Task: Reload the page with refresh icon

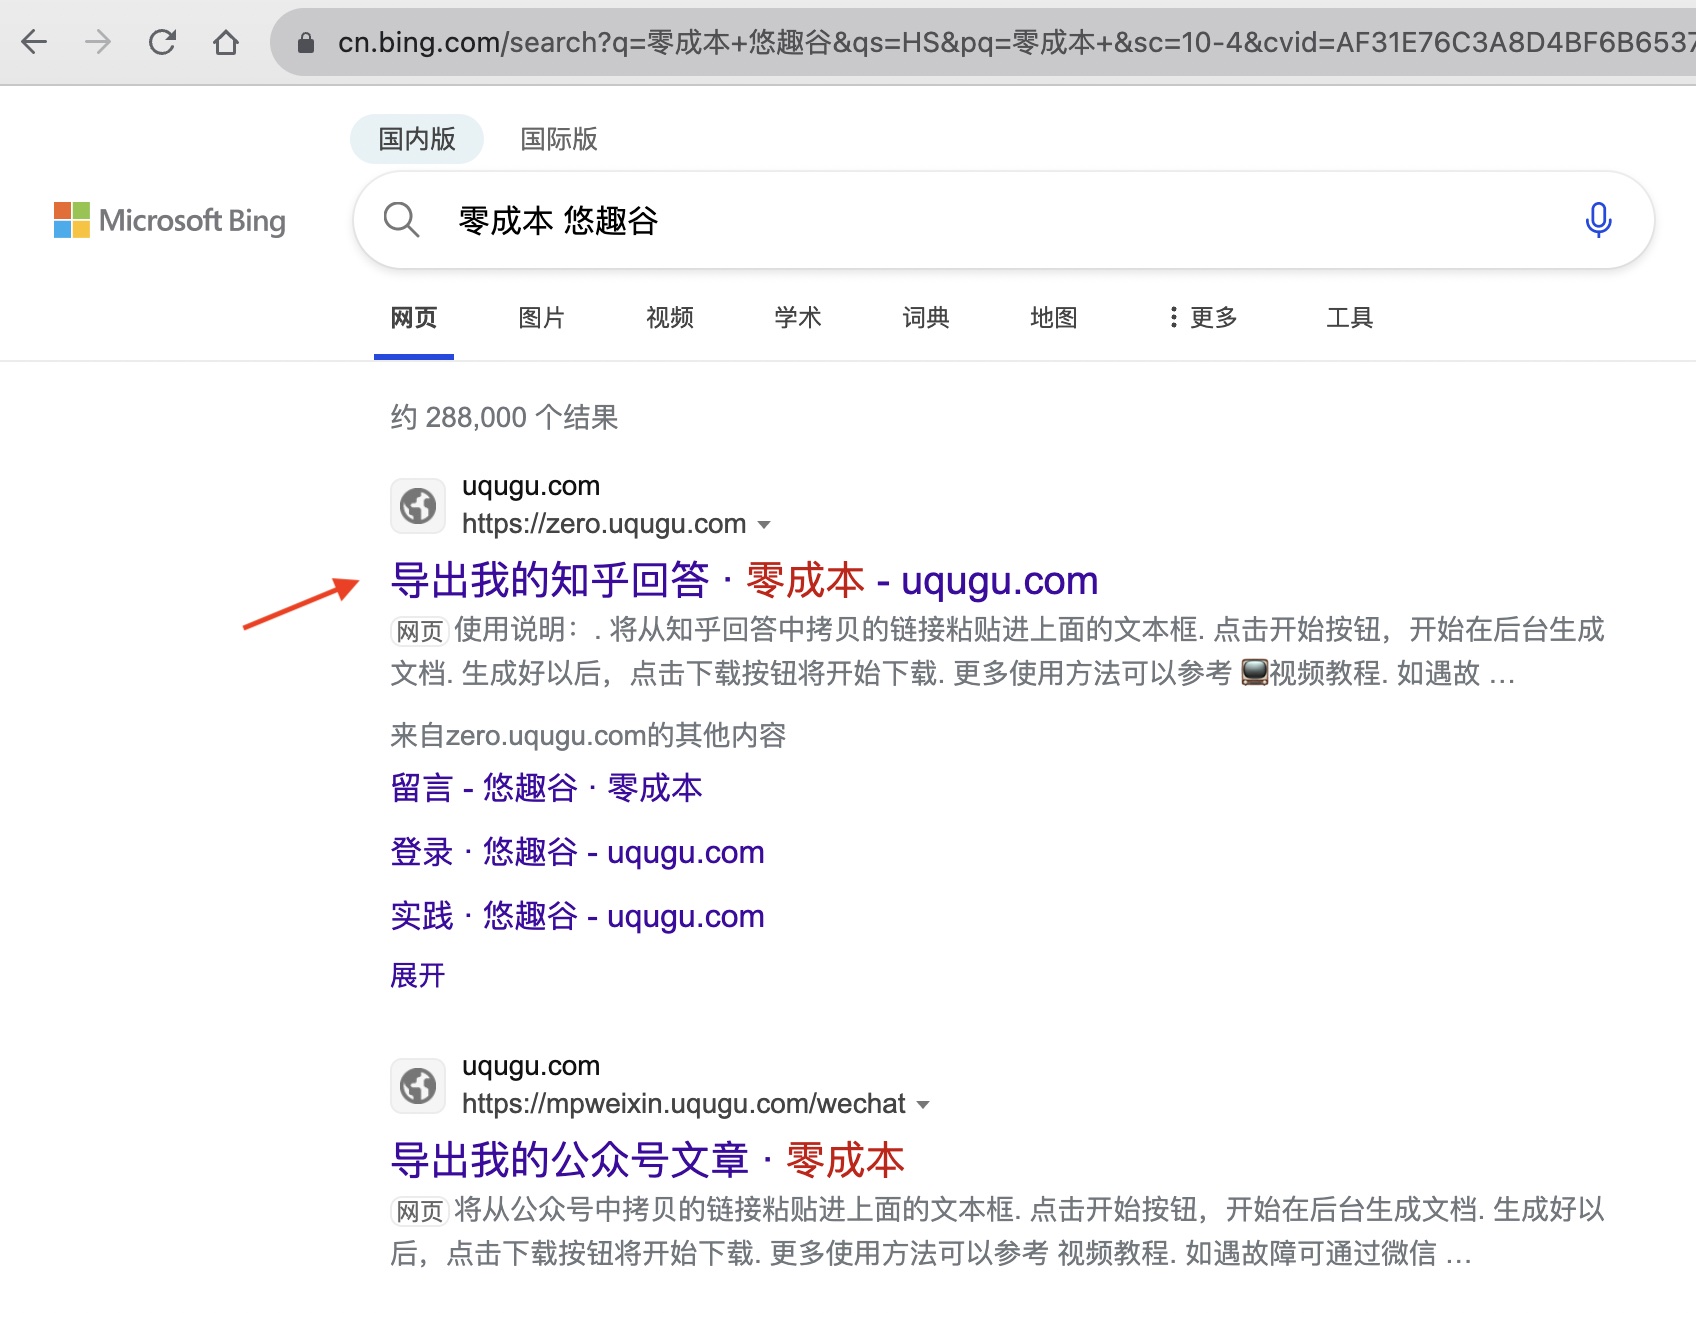Action: click(162, 42)
